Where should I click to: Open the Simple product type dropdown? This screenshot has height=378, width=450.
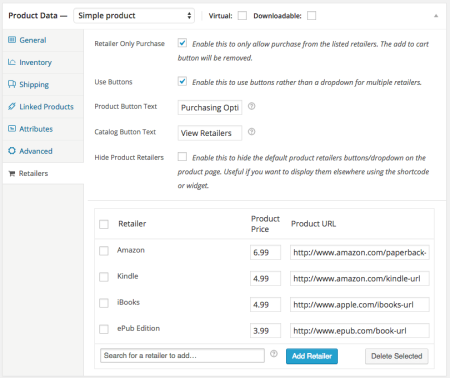[x=134, y=16]
